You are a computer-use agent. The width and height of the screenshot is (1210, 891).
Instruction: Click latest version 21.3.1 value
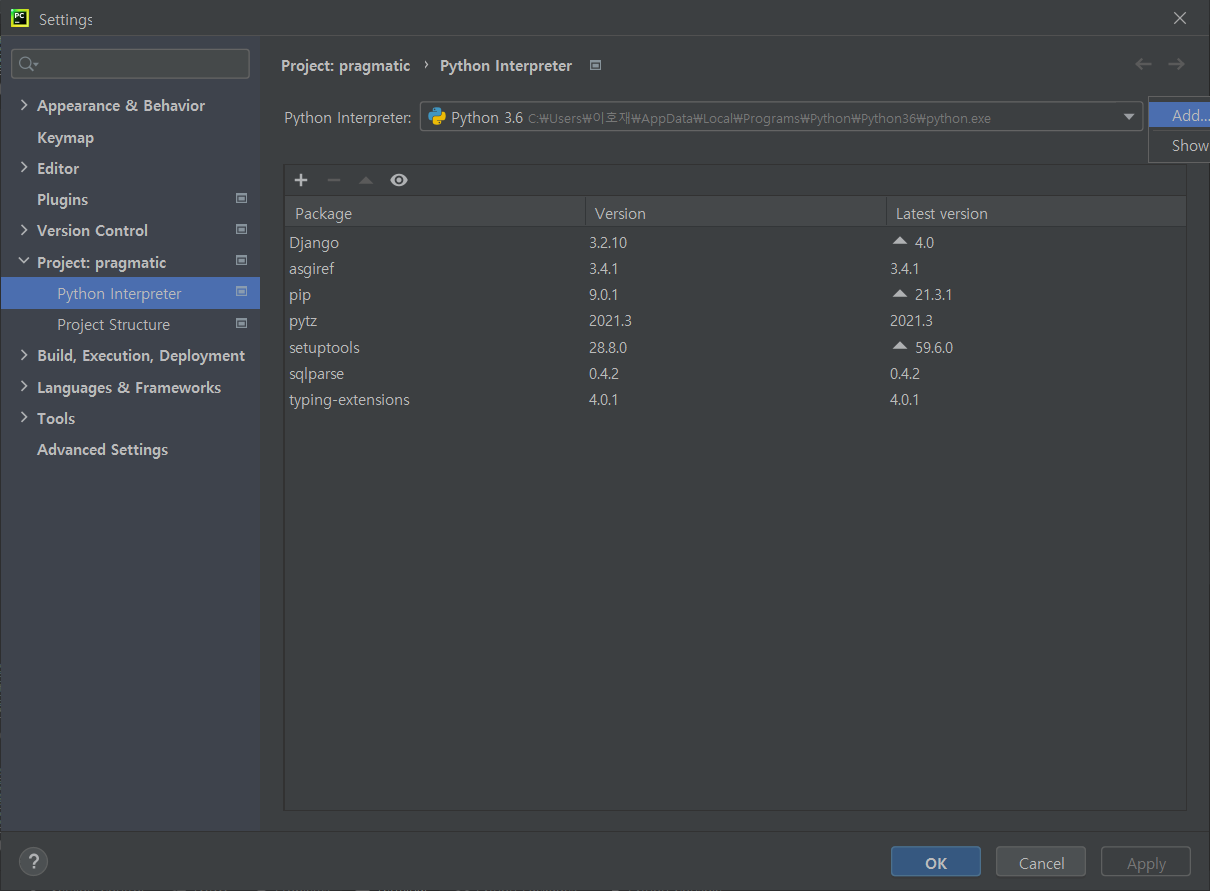(x=933, y=295)
